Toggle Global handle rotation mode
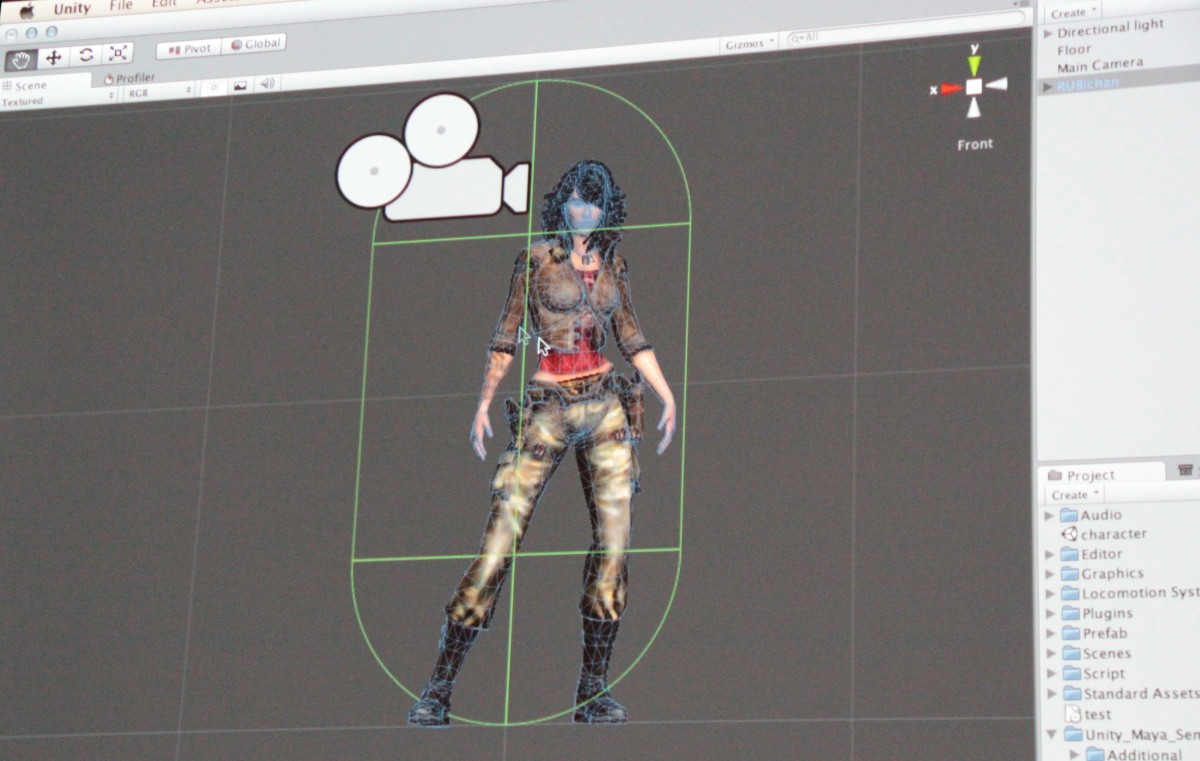1200x761 pixels. point(254,45)
